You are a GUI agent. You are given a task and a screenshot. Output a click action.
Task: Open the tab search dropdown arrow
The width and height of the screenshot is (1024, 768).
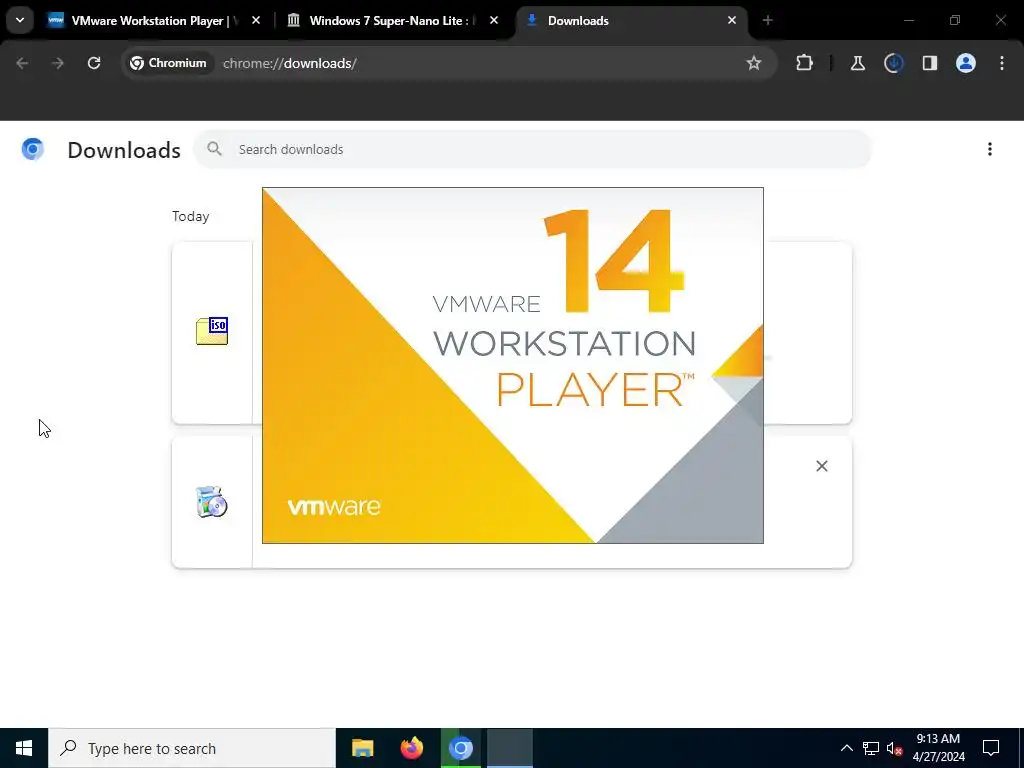coord(20,20)
